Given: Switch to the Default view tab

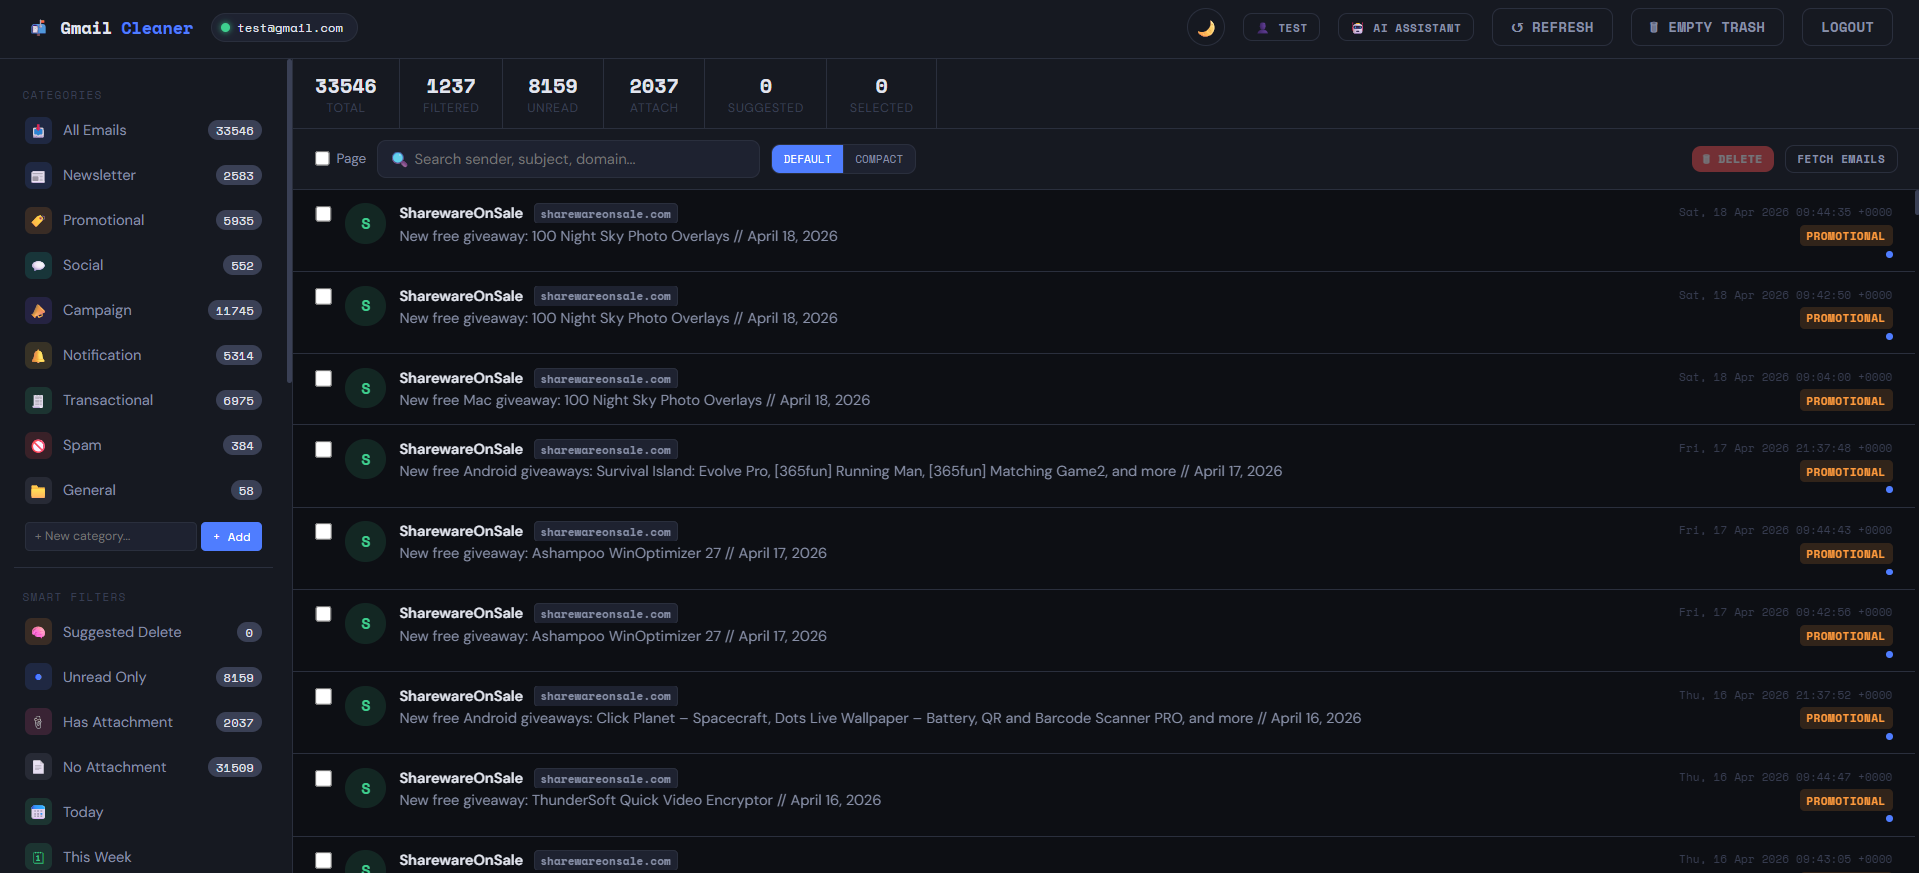Looking at the screenshot, I should (x=807, y=159).
